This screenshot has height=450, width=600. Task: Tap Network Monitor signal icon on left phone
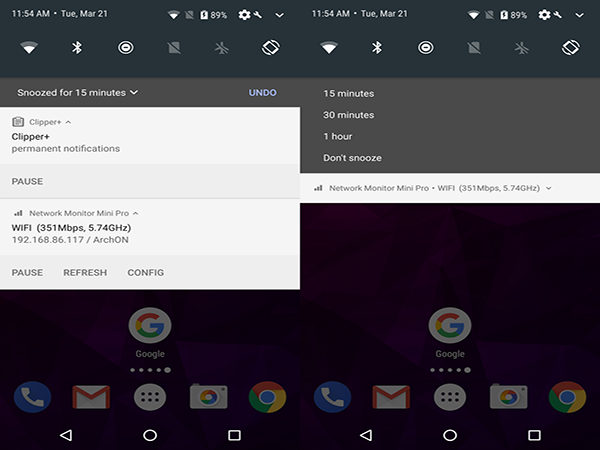pos(18,213)
